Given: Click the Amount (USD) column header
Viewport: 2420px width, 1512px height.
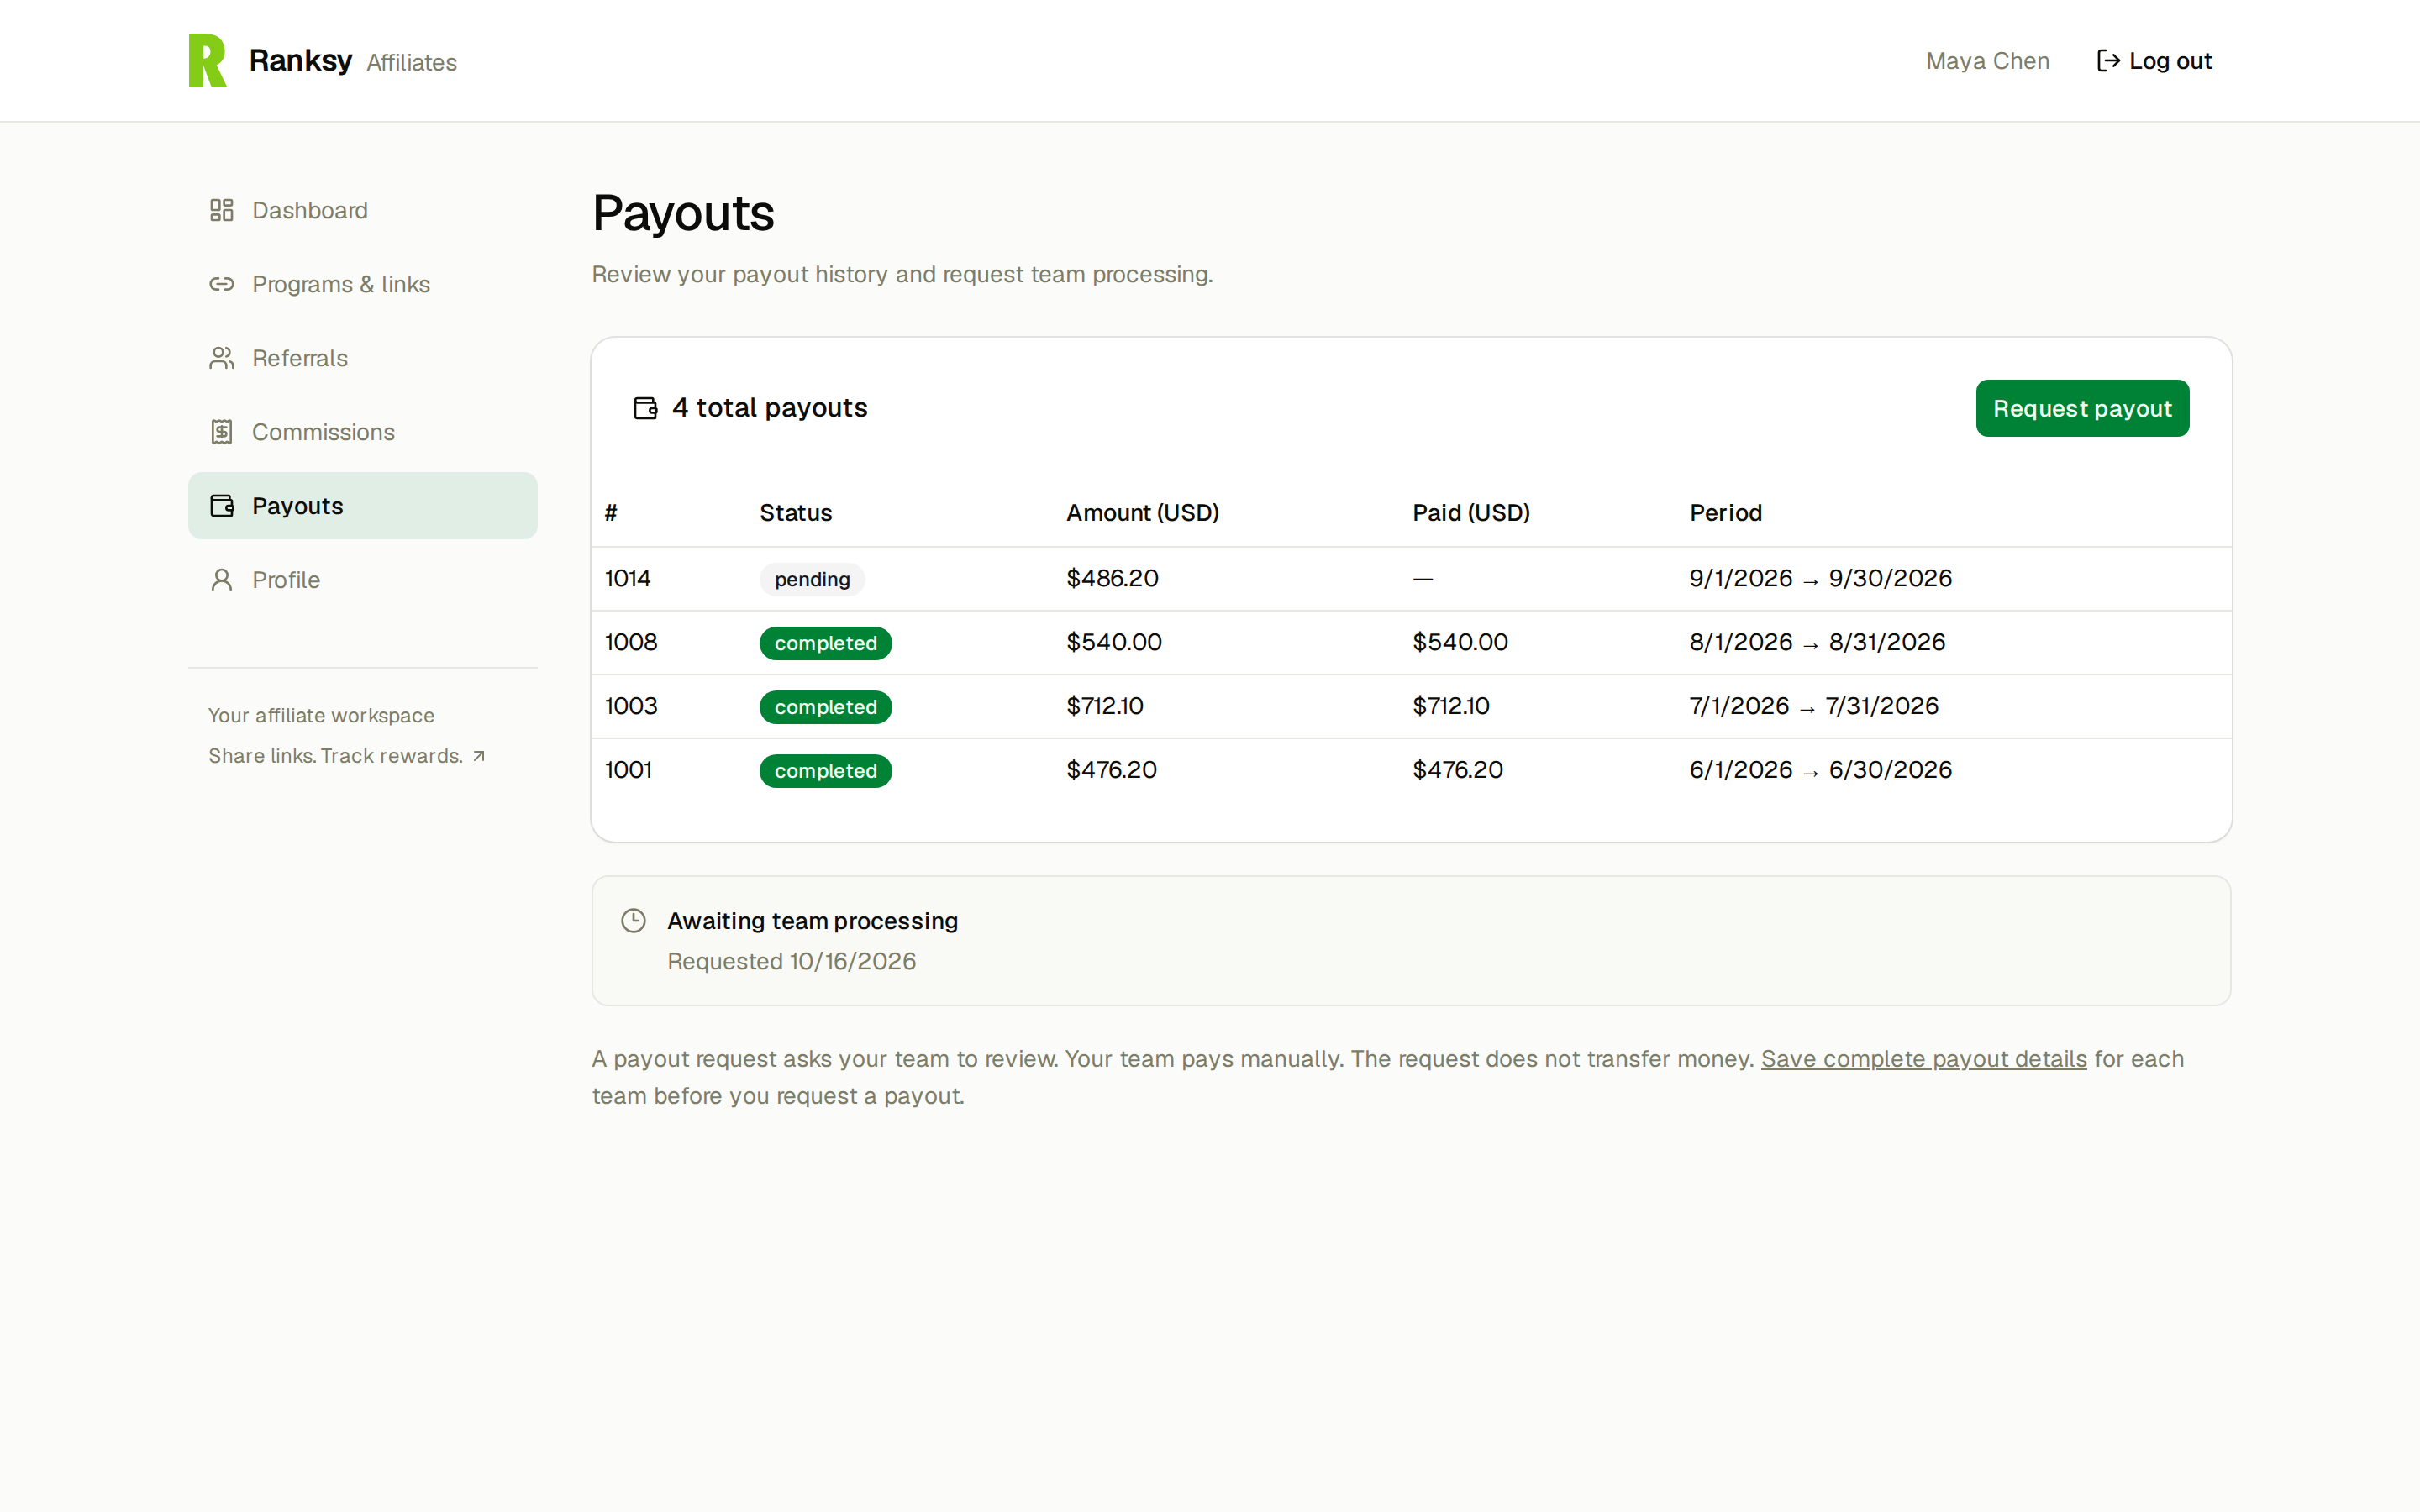Looking at the screenshot, I should click(x=1142, y=513).
